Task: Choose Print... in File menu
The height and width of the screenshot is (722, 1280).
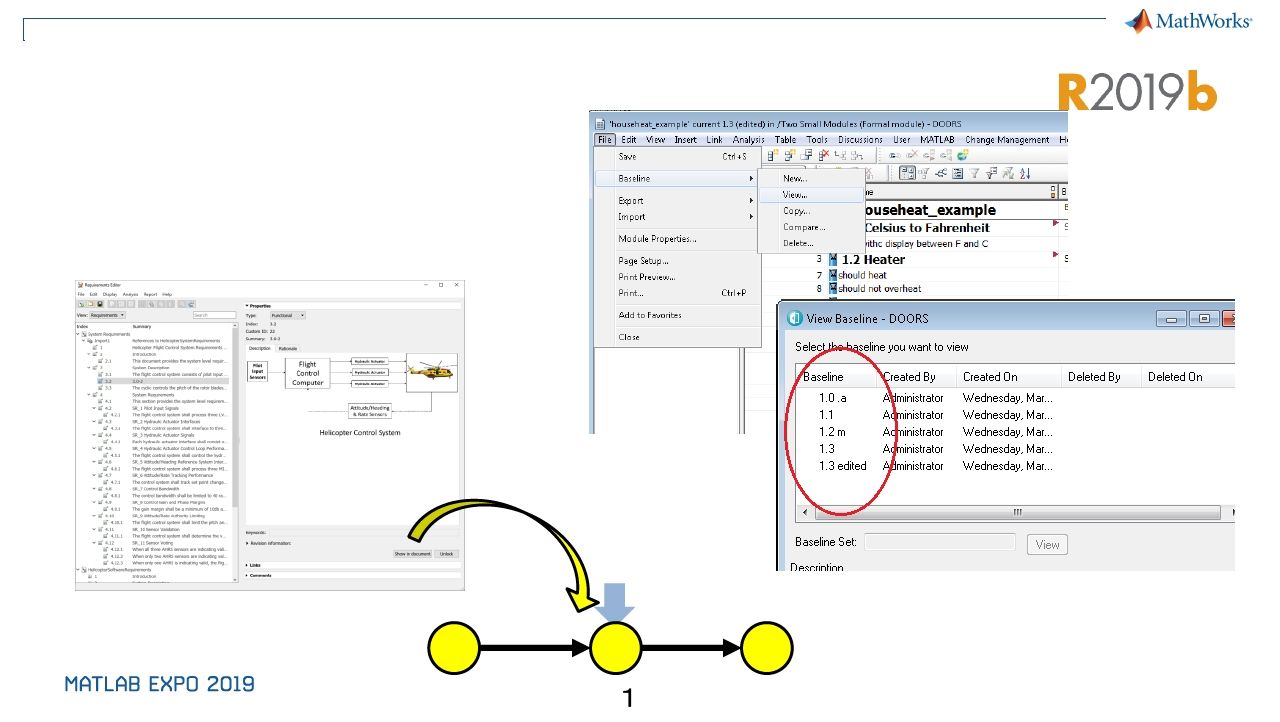Action: point(677,293)
